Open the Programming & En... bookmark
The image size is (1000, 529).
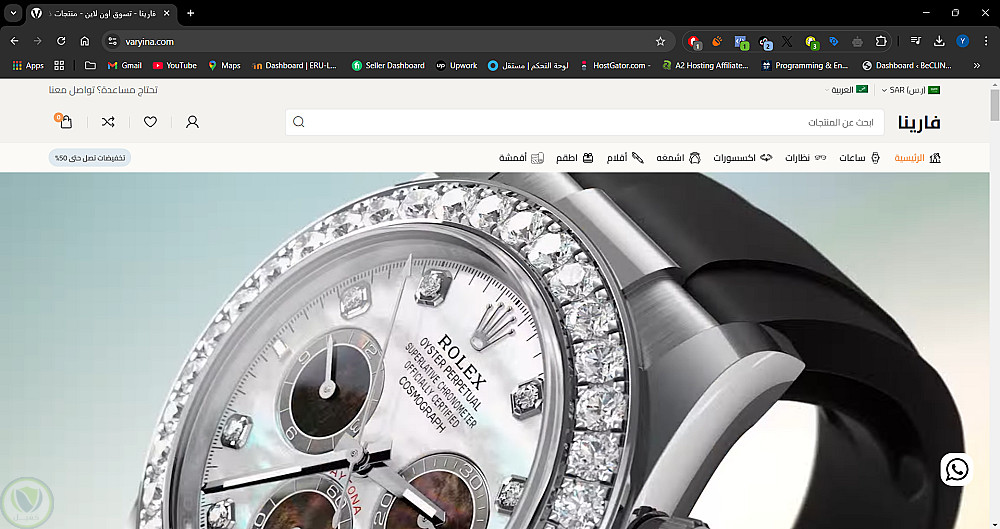805,65
